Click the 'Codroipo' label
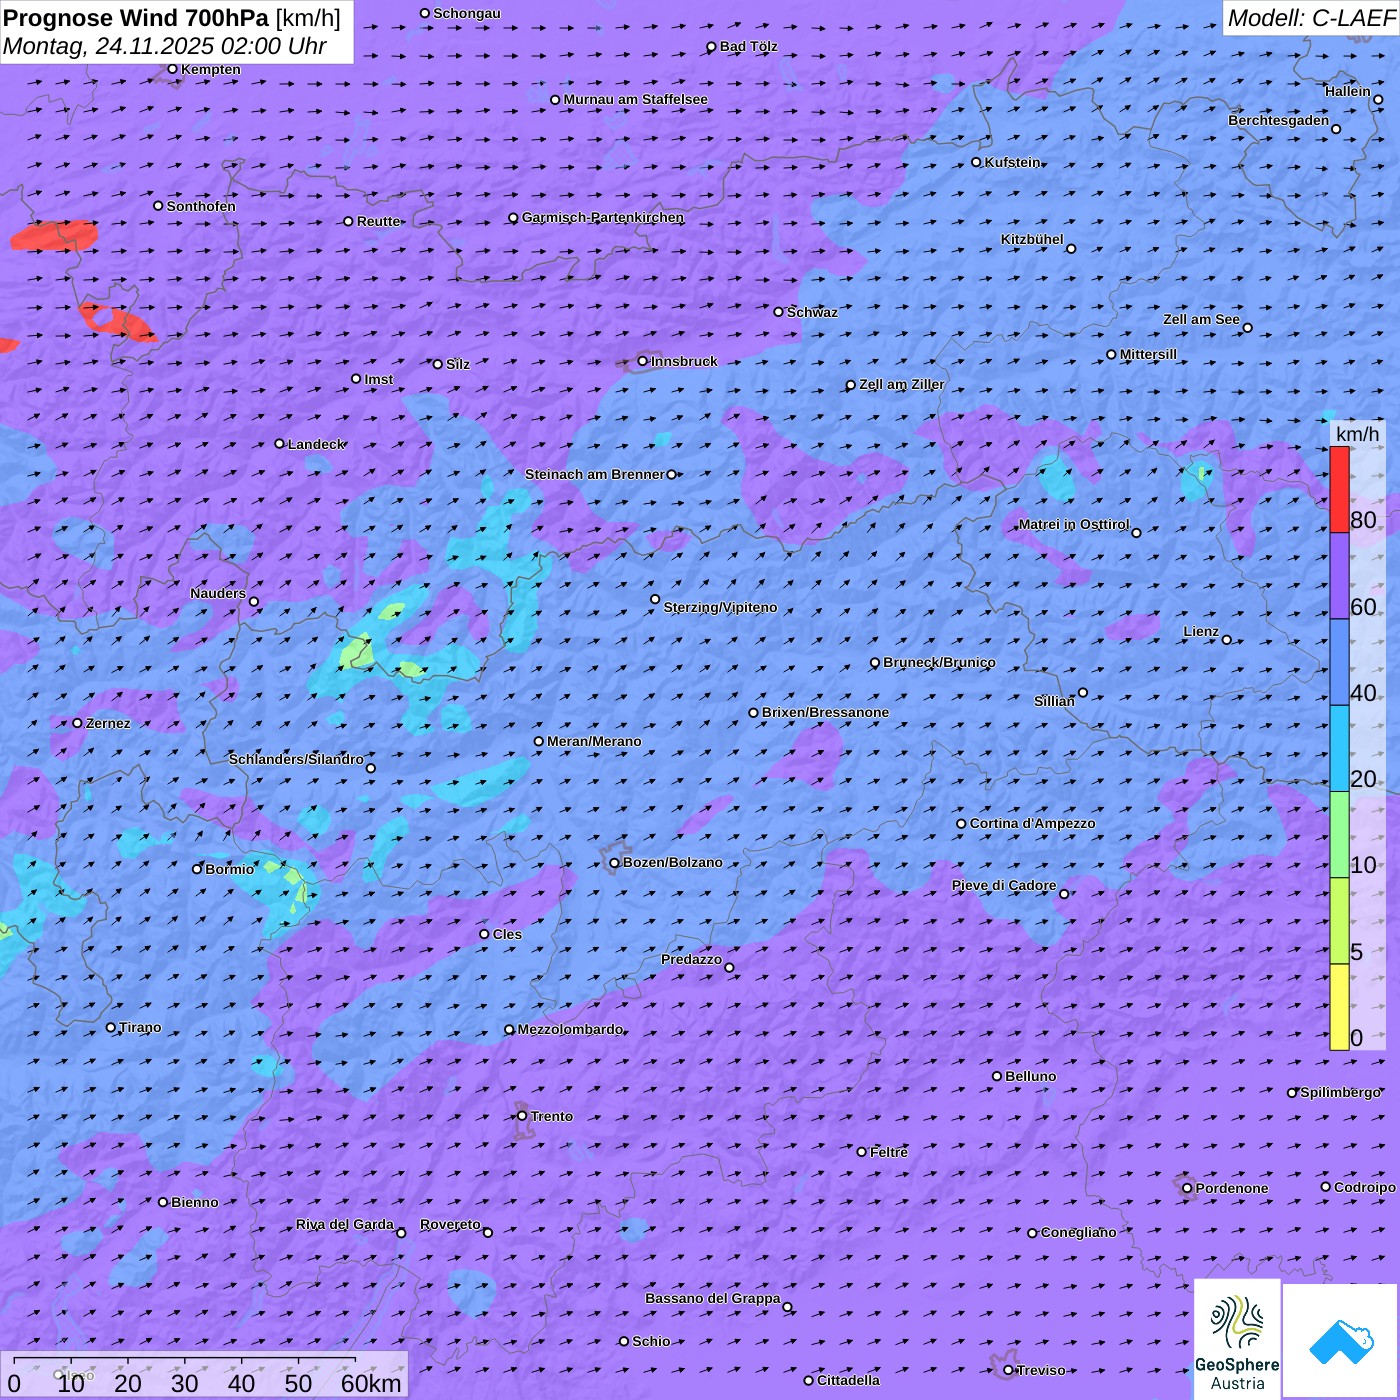 point(1365,1187)
